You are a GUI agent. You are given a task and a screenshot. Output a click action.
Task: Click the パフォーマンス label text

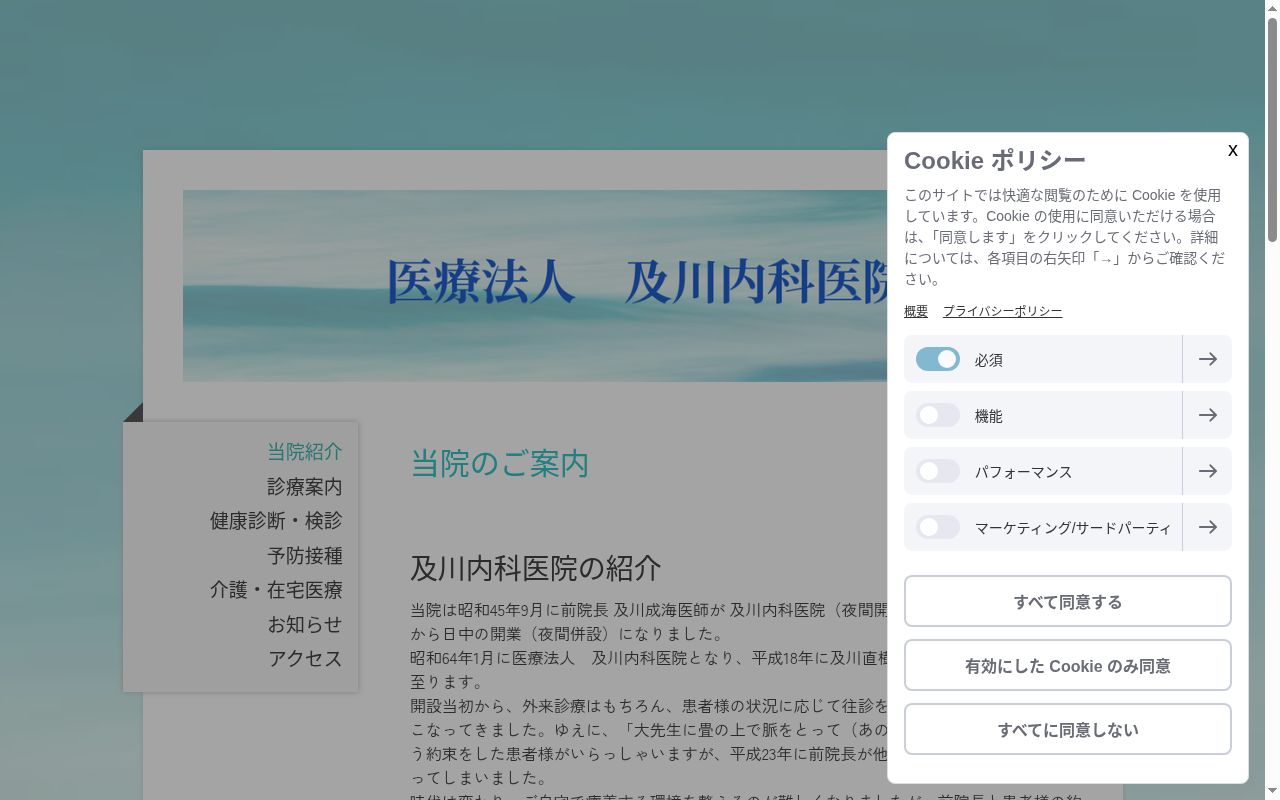[1023, 472]
